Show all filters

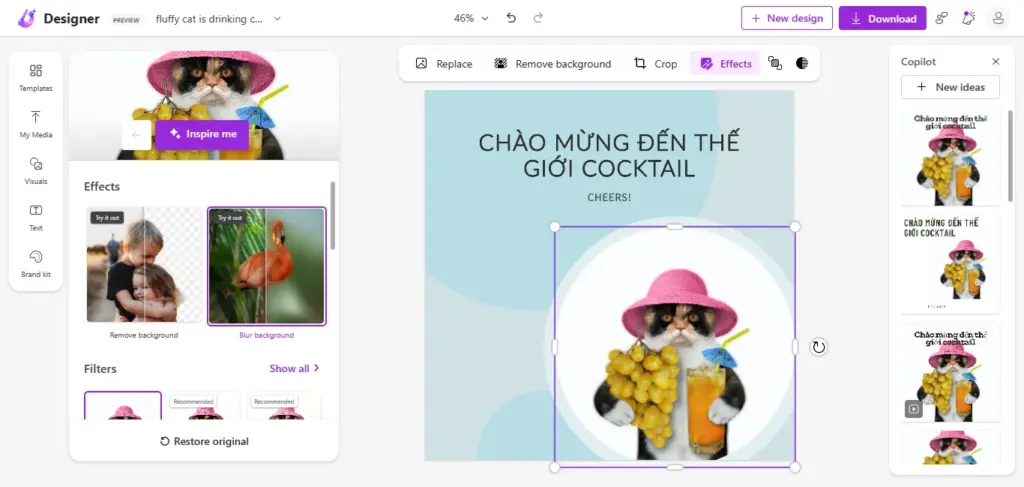(x=294, y=368)
